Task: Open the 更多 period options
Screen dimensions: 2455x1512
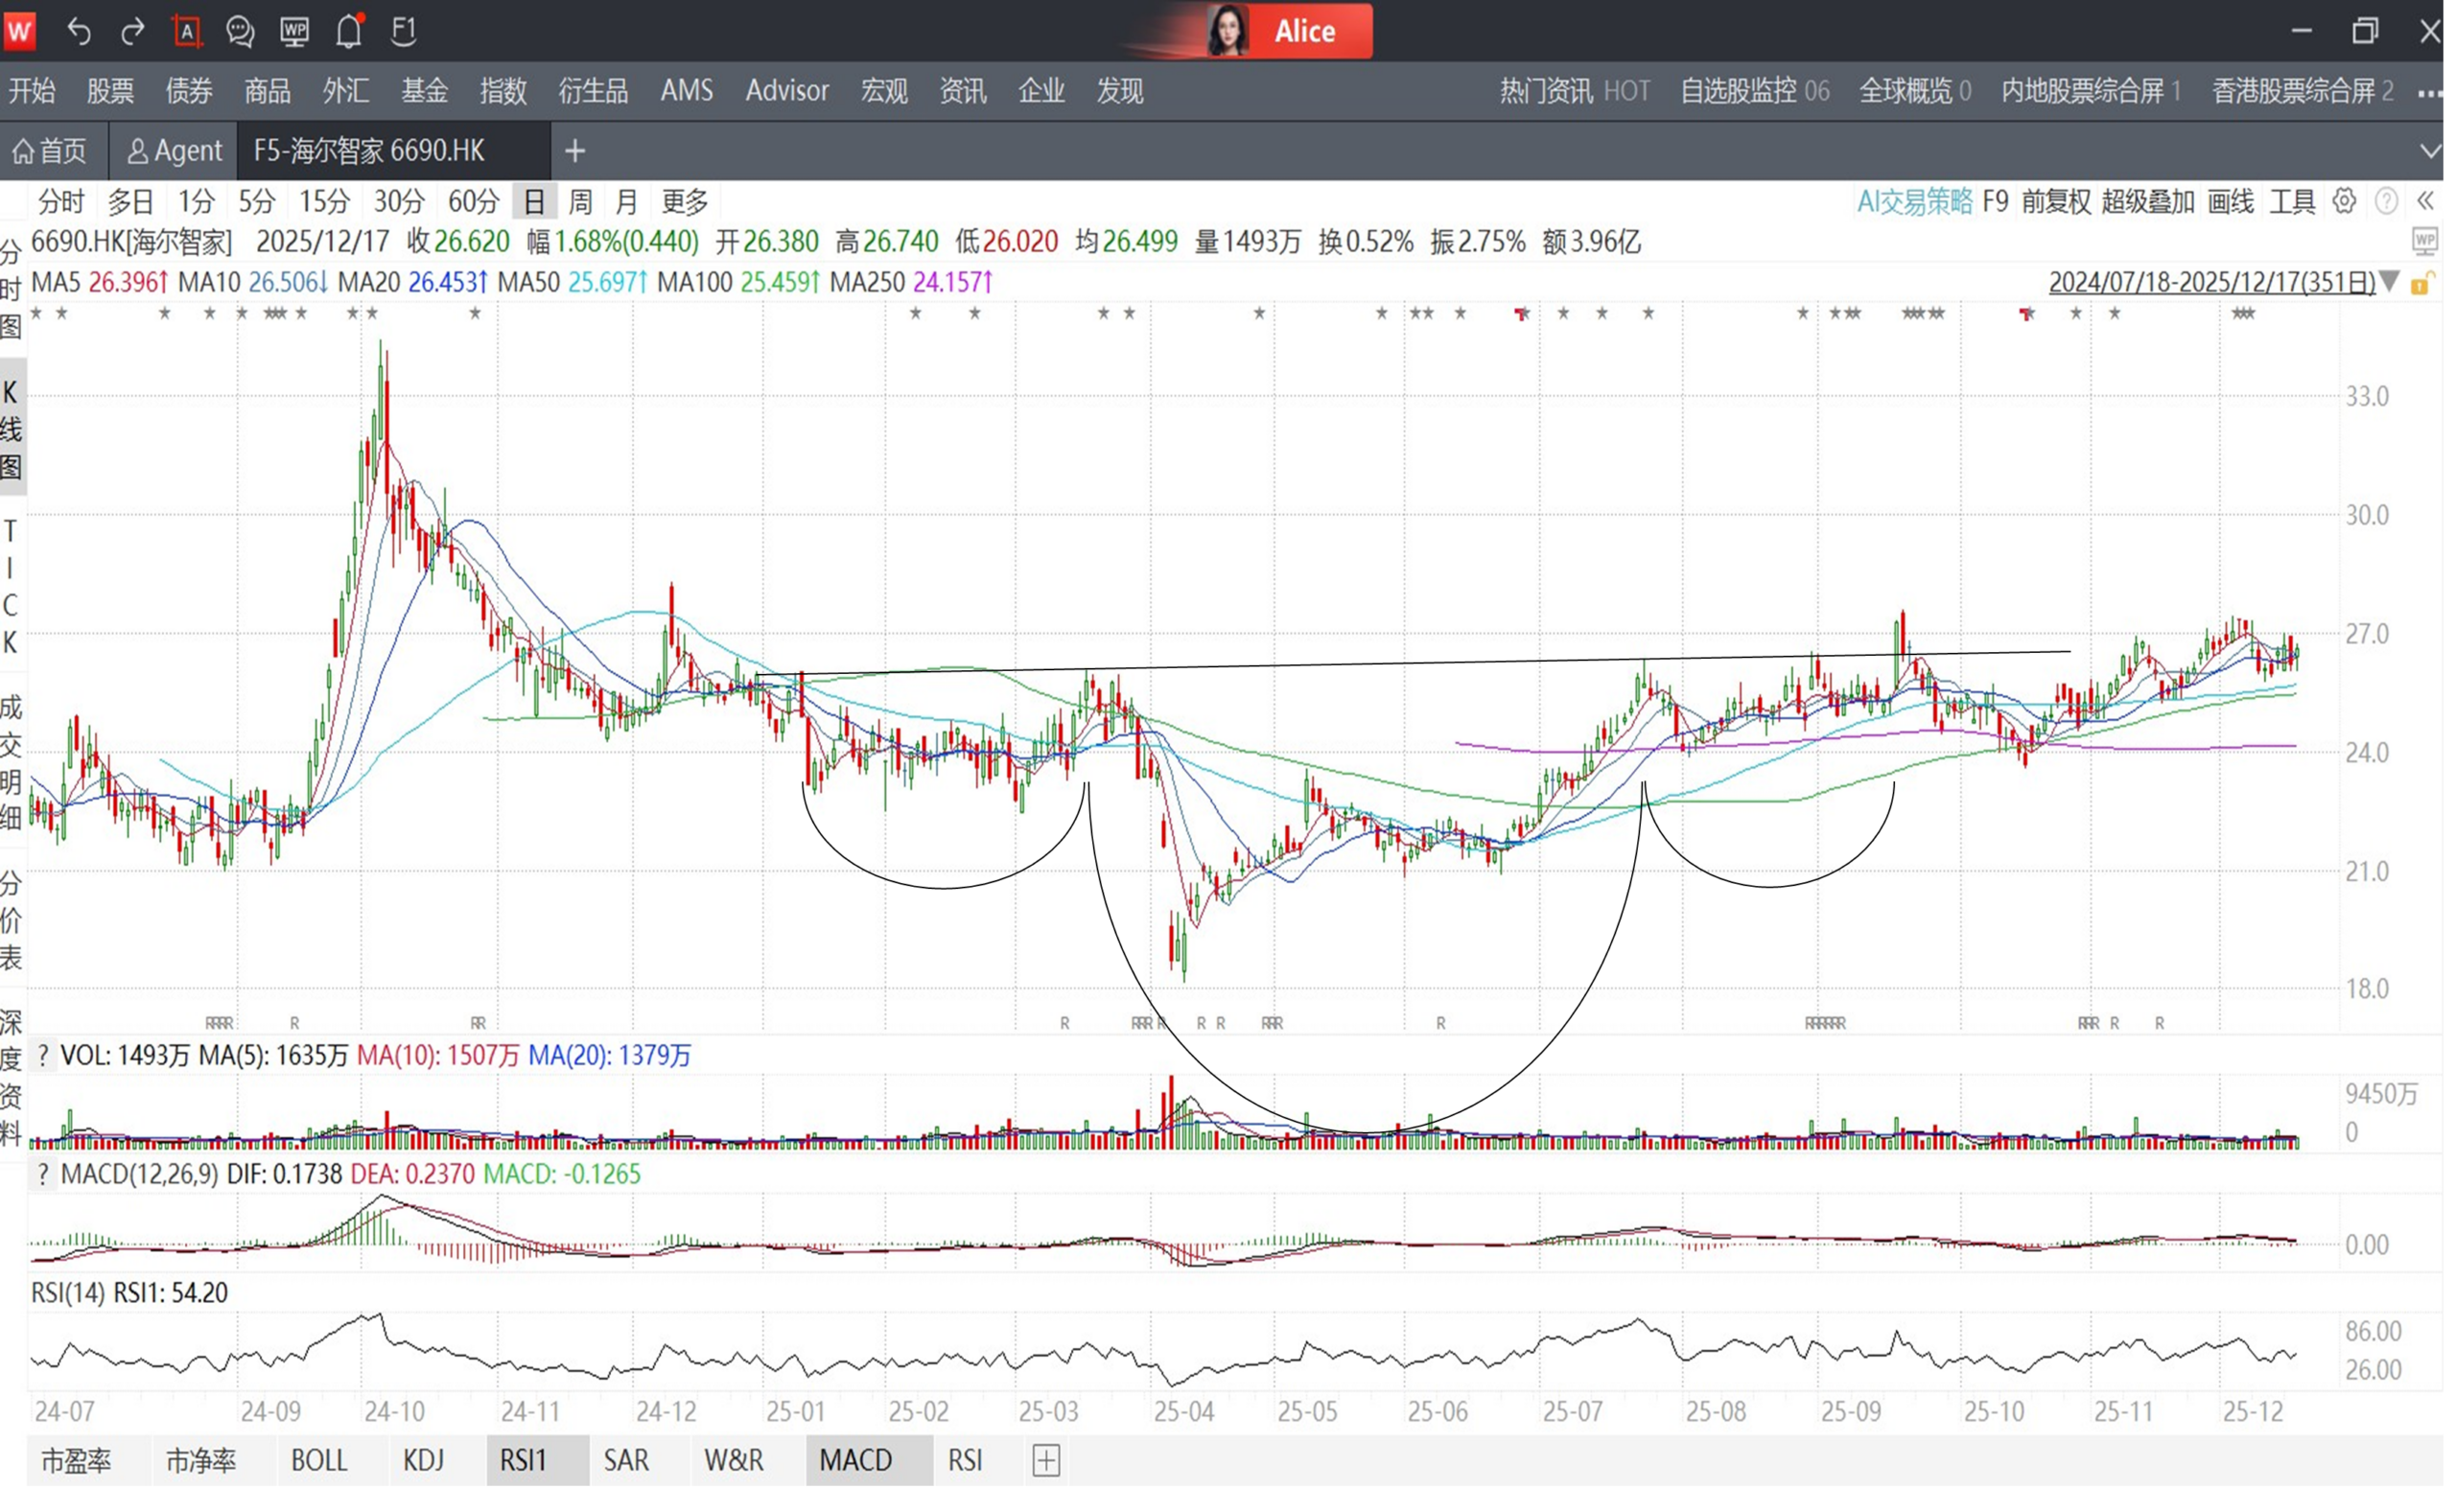Action: pos(685,202)
